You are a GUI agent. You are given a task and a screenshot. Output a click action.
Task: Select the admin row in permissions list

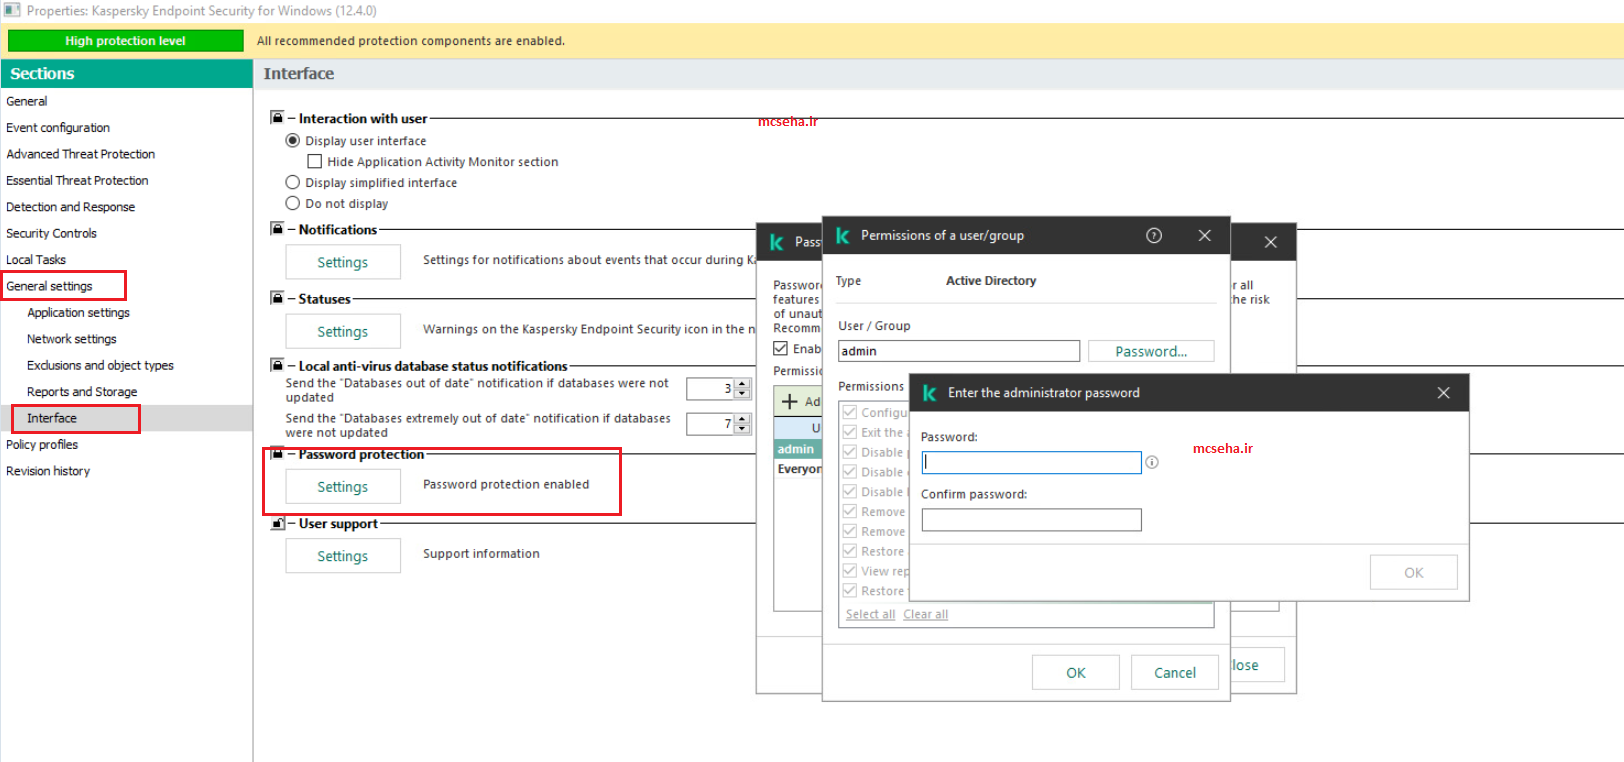pos(798,449)
